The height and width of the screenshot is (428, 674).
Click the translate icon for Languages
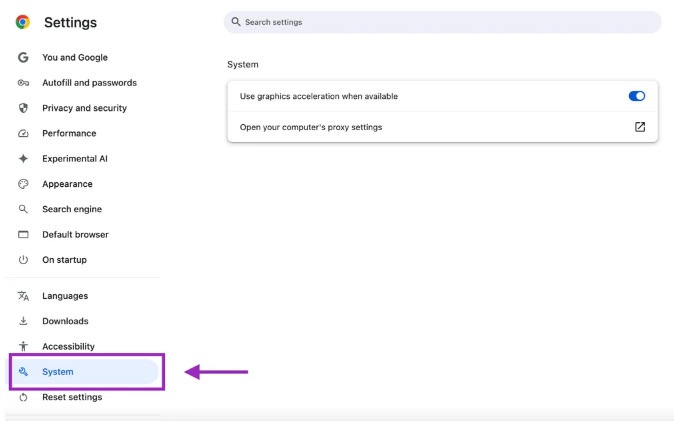[x=23, y=296]
